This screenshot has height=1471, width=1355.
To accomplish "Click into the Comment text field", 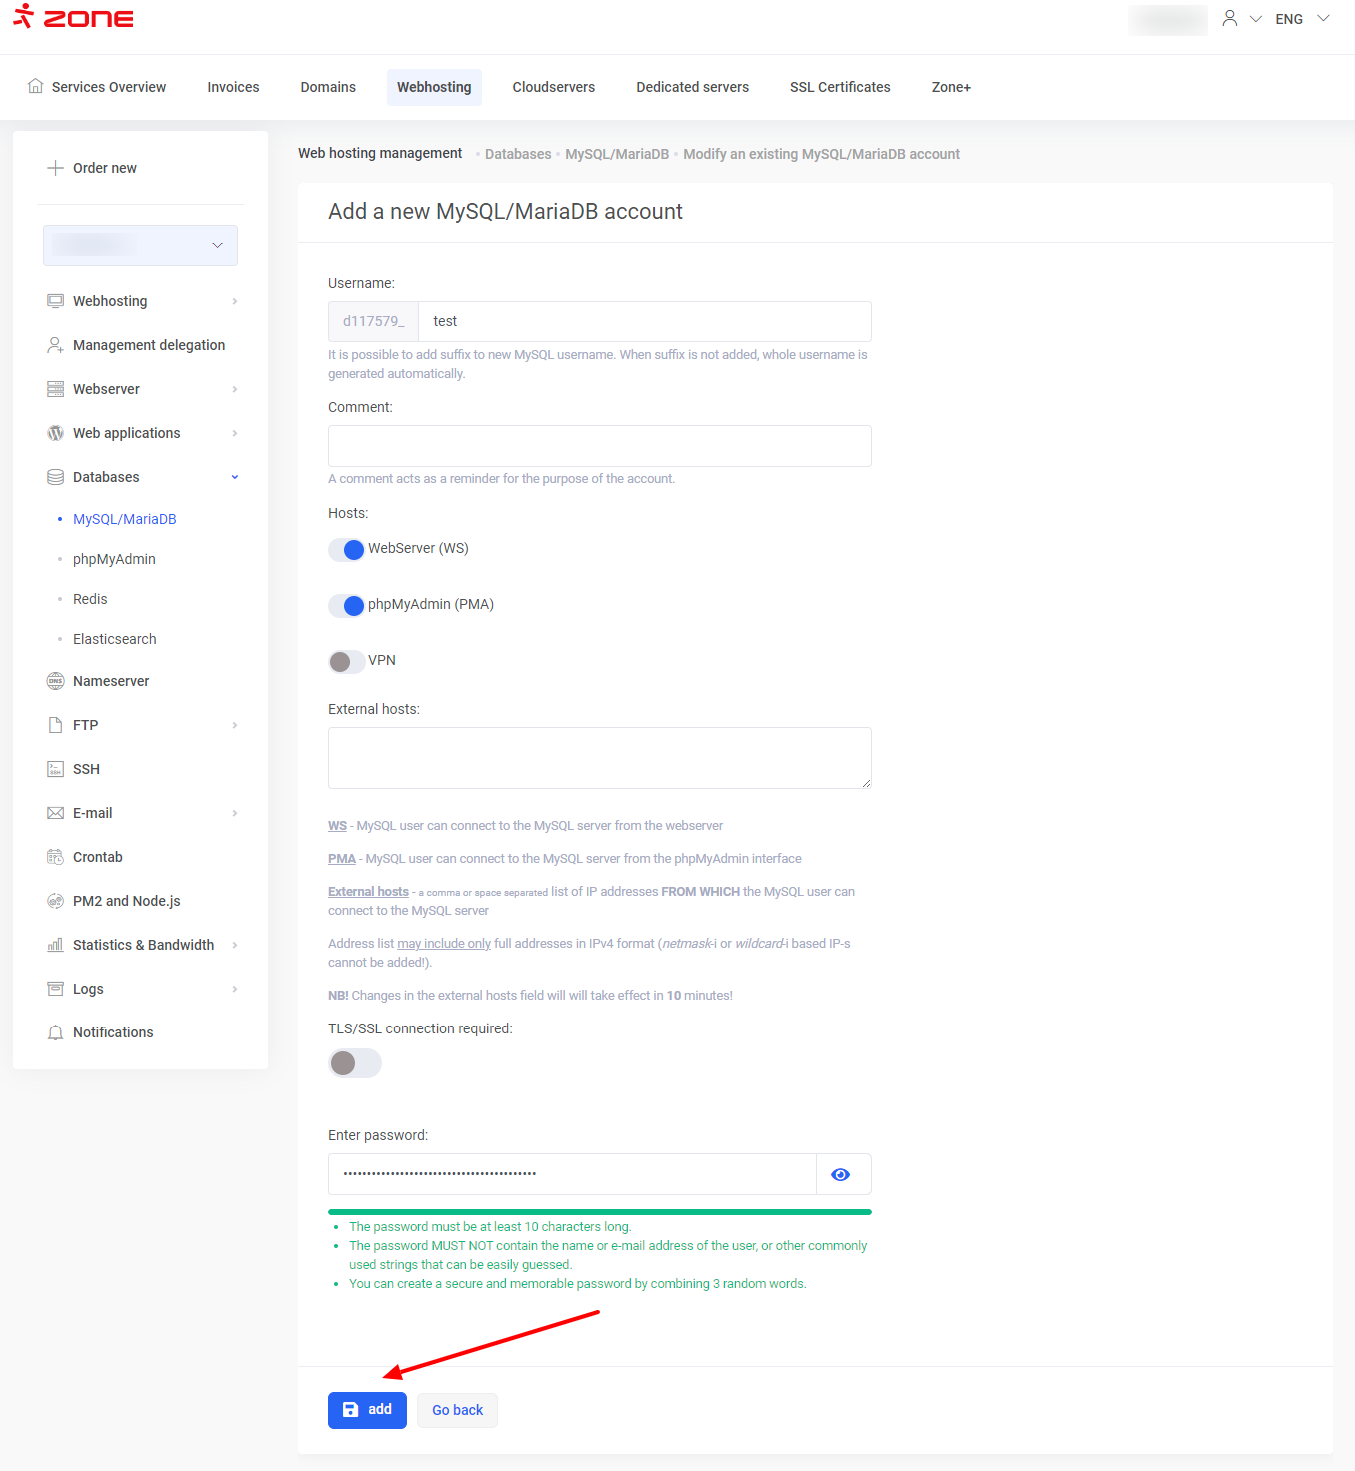I will pyautogui.click(x=599, y=446).
